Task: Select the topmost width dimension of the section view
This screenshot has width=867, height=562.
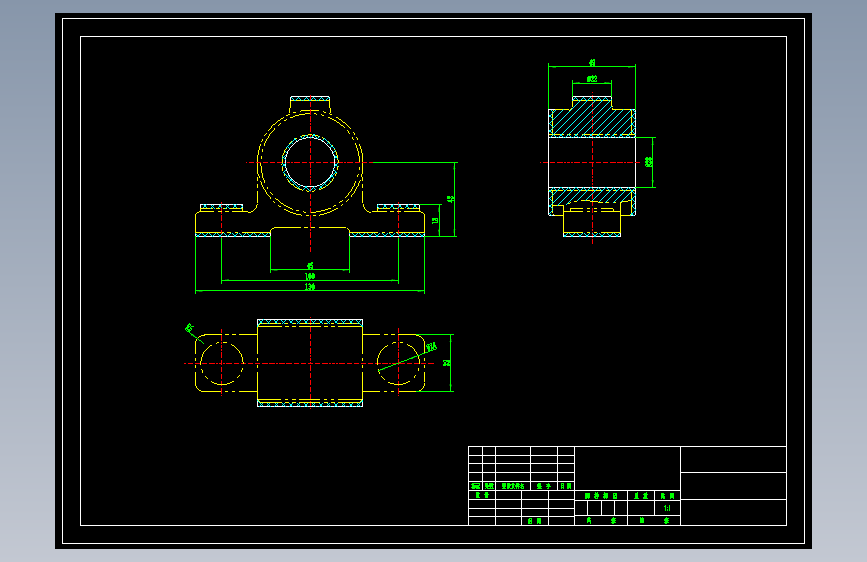Action: point(592,63)
